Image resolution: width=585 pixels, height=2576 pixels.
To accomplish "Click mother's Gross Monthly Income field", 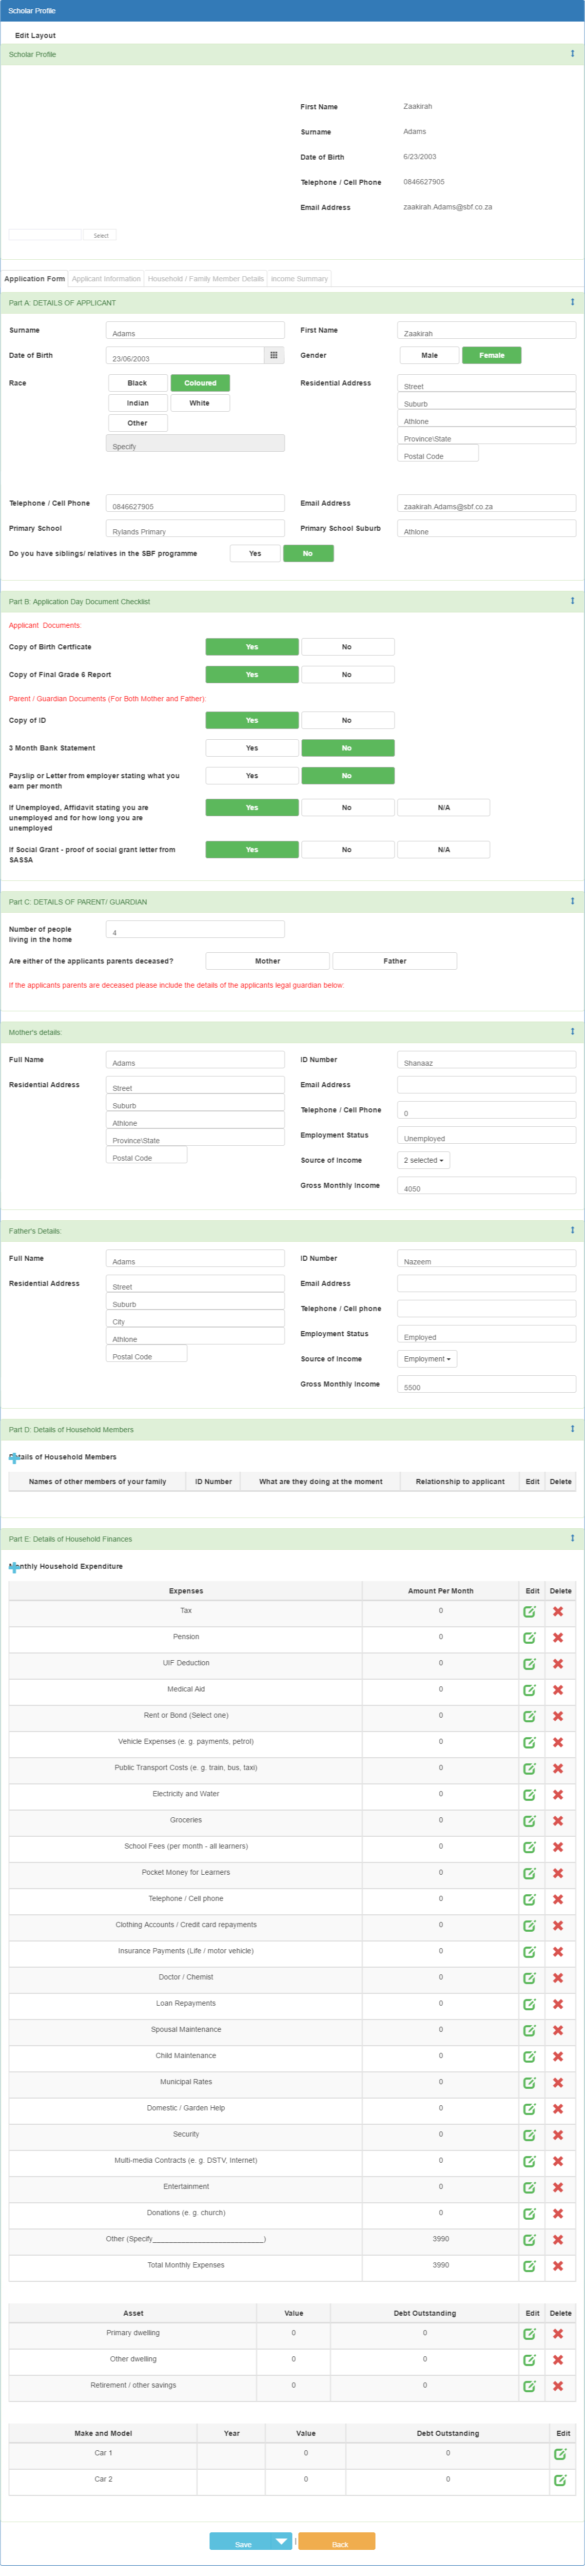I will pyautogui.click(x=487, y=1185).
